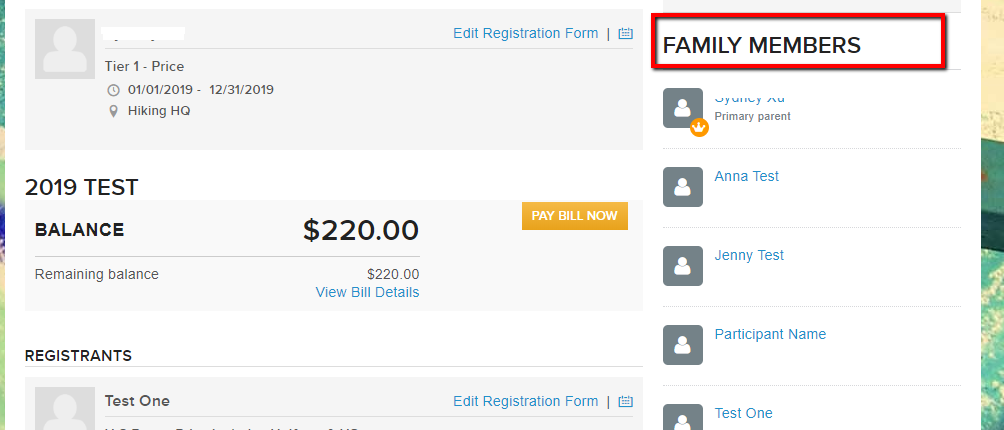The image size is (1004, 430).
Task: Open View Bill Details link
Action: (x=368, y=292)
